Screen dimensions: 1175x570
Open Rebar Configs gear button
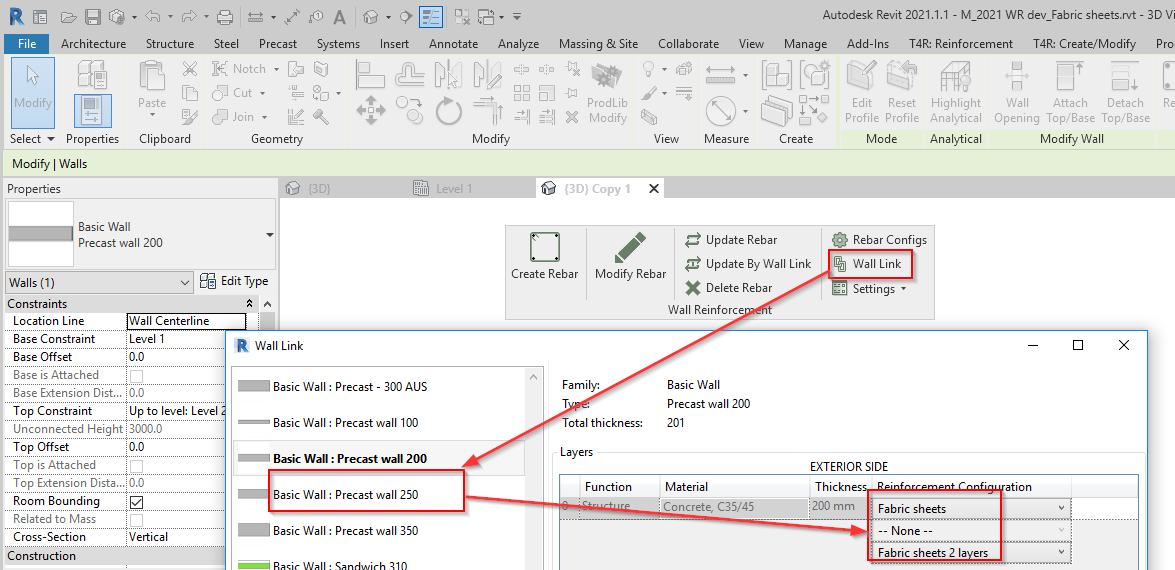[x=880, y=240]
